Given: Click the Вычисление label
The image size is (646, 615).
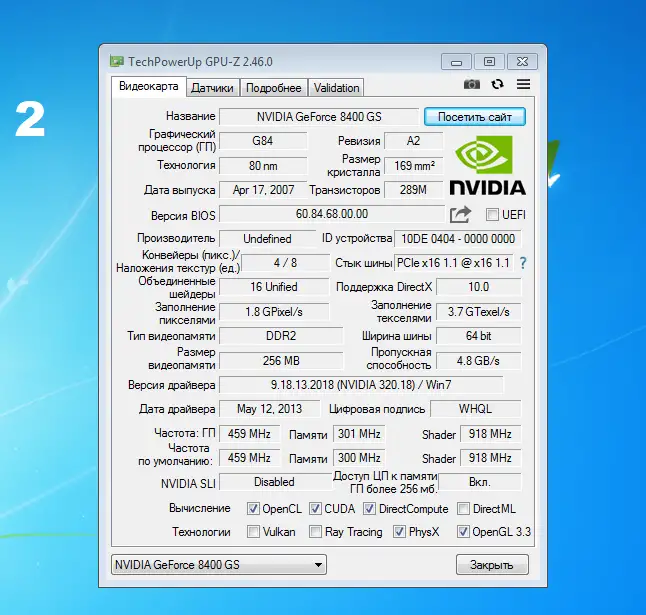Looking at the screenshot, I should (199, 508).
